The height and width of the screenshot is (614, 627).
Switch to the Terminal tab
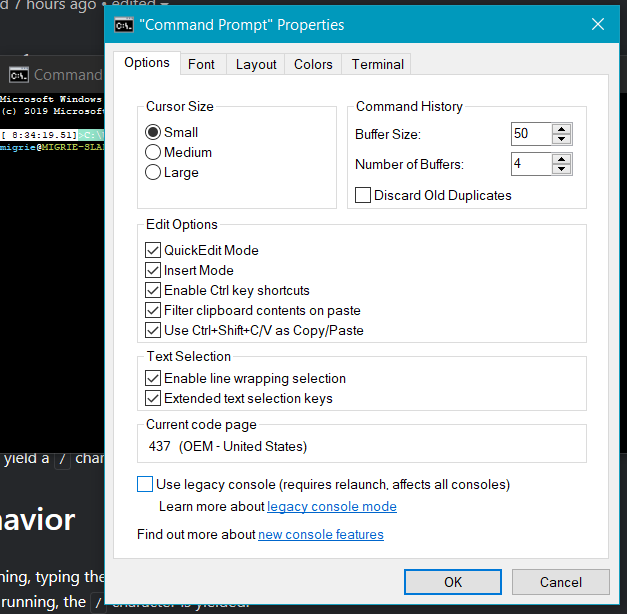[377, 64]
